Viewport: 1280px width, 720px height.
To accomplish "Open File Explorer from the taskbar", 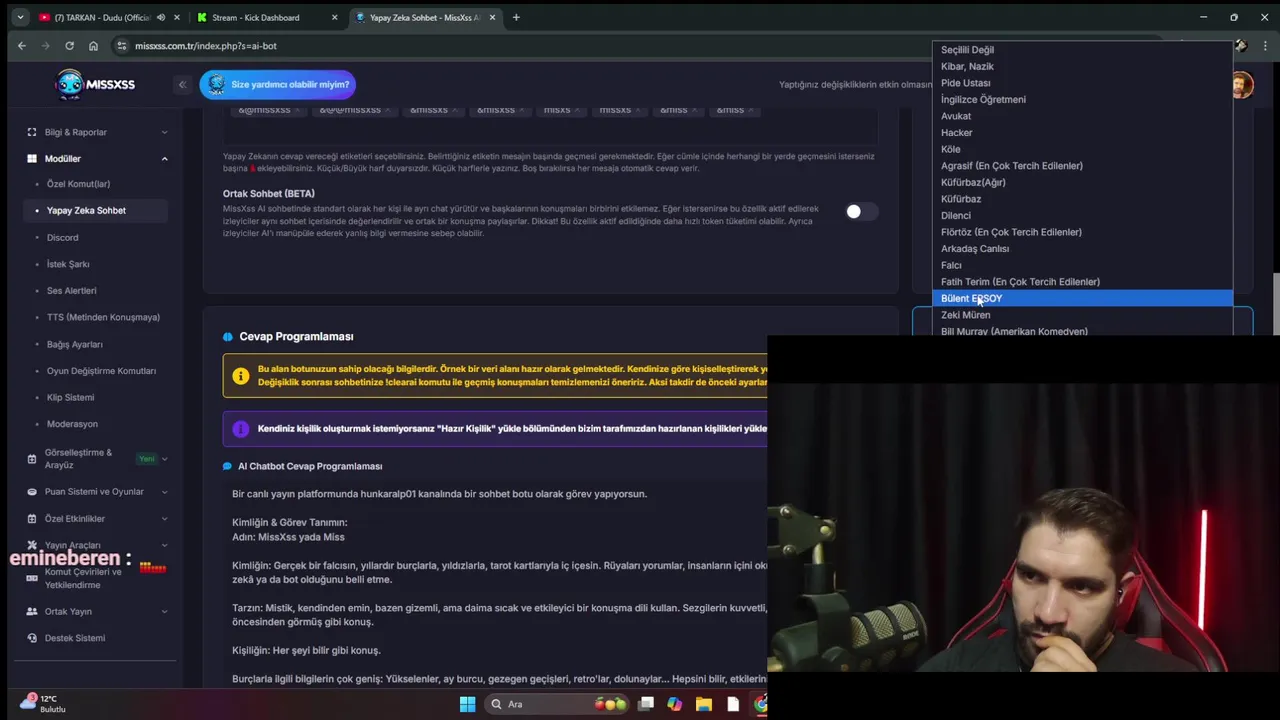I will click(x=703, y=704).
